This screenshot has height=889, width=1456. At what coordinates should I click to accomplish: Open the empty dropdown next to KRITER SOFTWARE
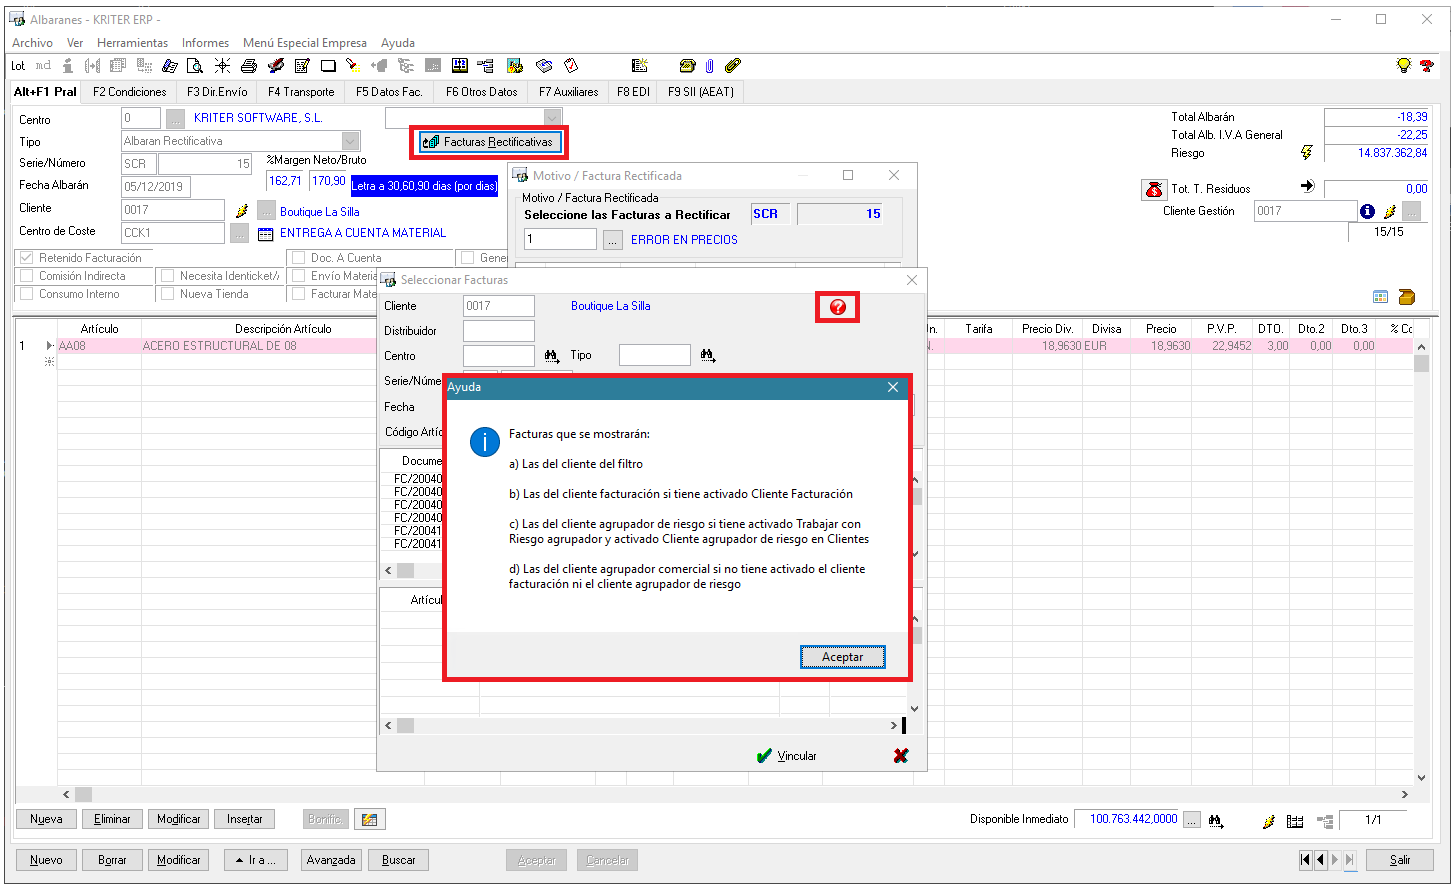pyautogui.click(x=552, y=118)
